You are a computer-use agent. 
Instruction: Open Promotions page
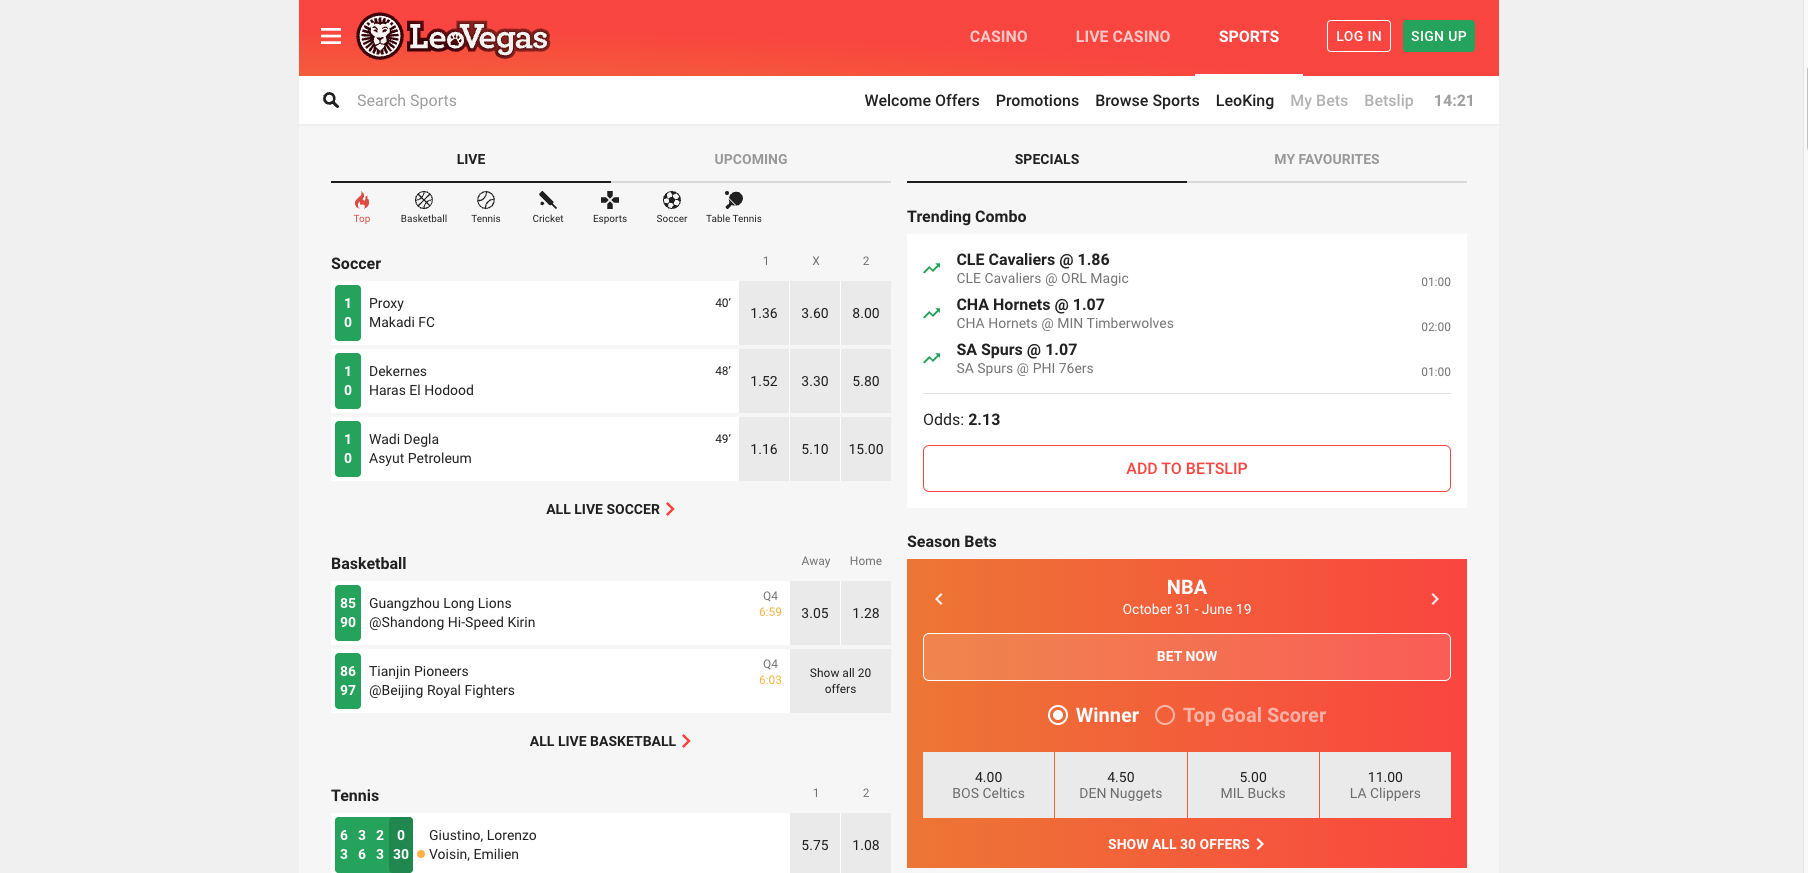point(1037,100)
